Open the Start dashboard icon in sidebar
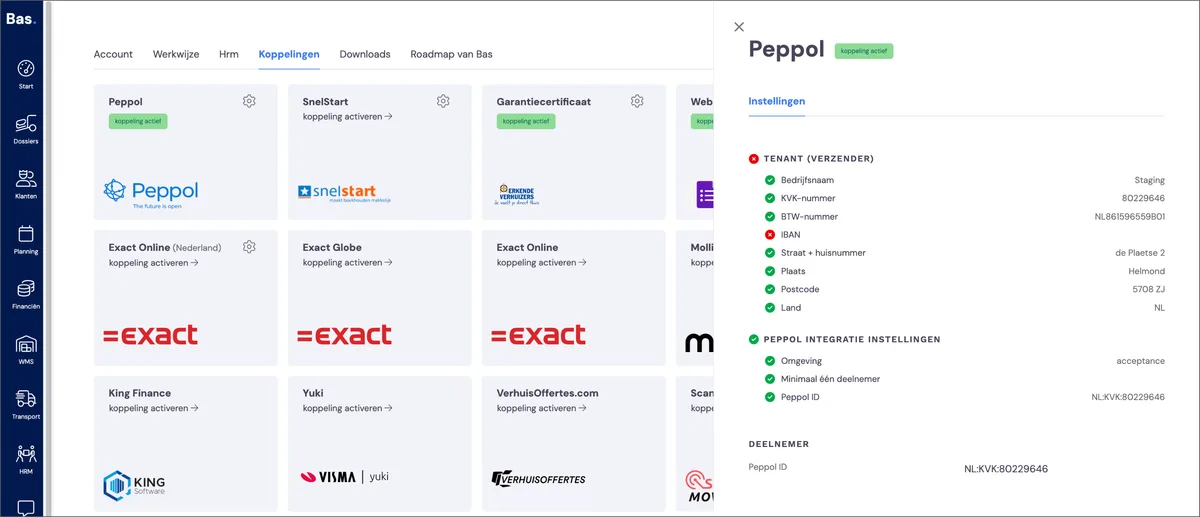This screenshot has height=517, width=1200. click(26, 69)
